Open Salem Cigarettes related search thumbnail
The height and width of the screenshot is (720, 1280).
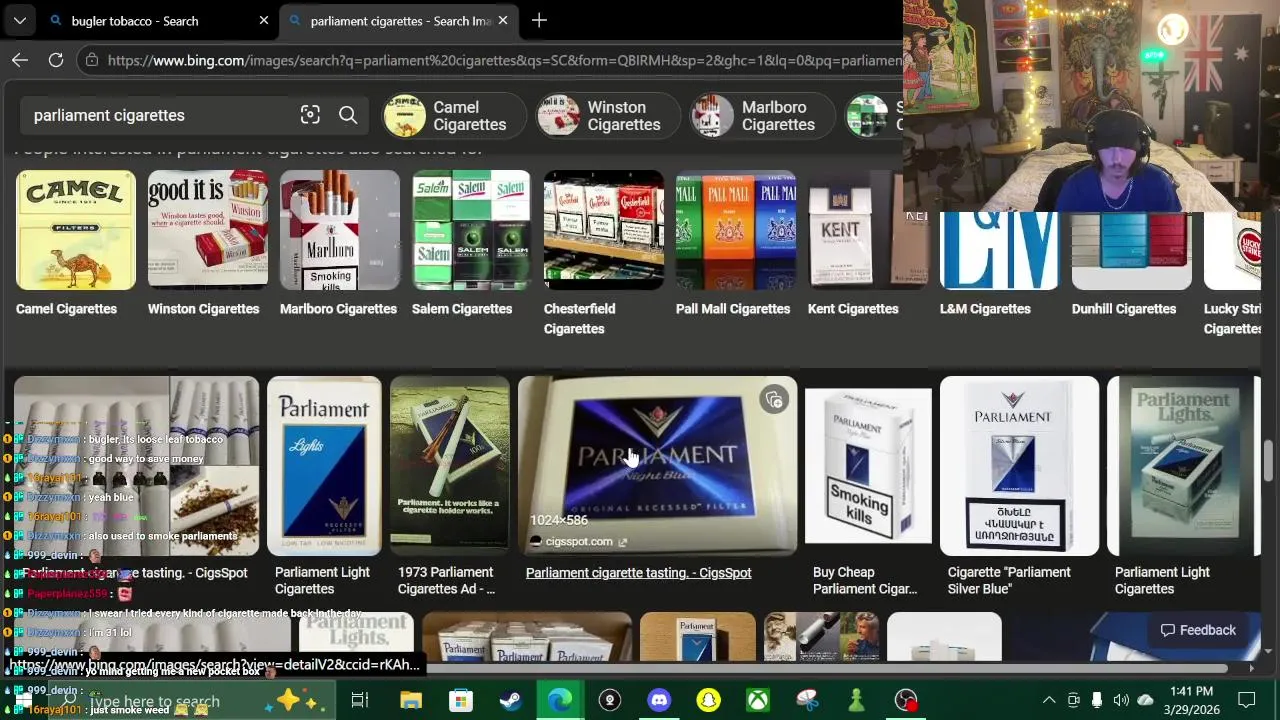click(472, 230)
